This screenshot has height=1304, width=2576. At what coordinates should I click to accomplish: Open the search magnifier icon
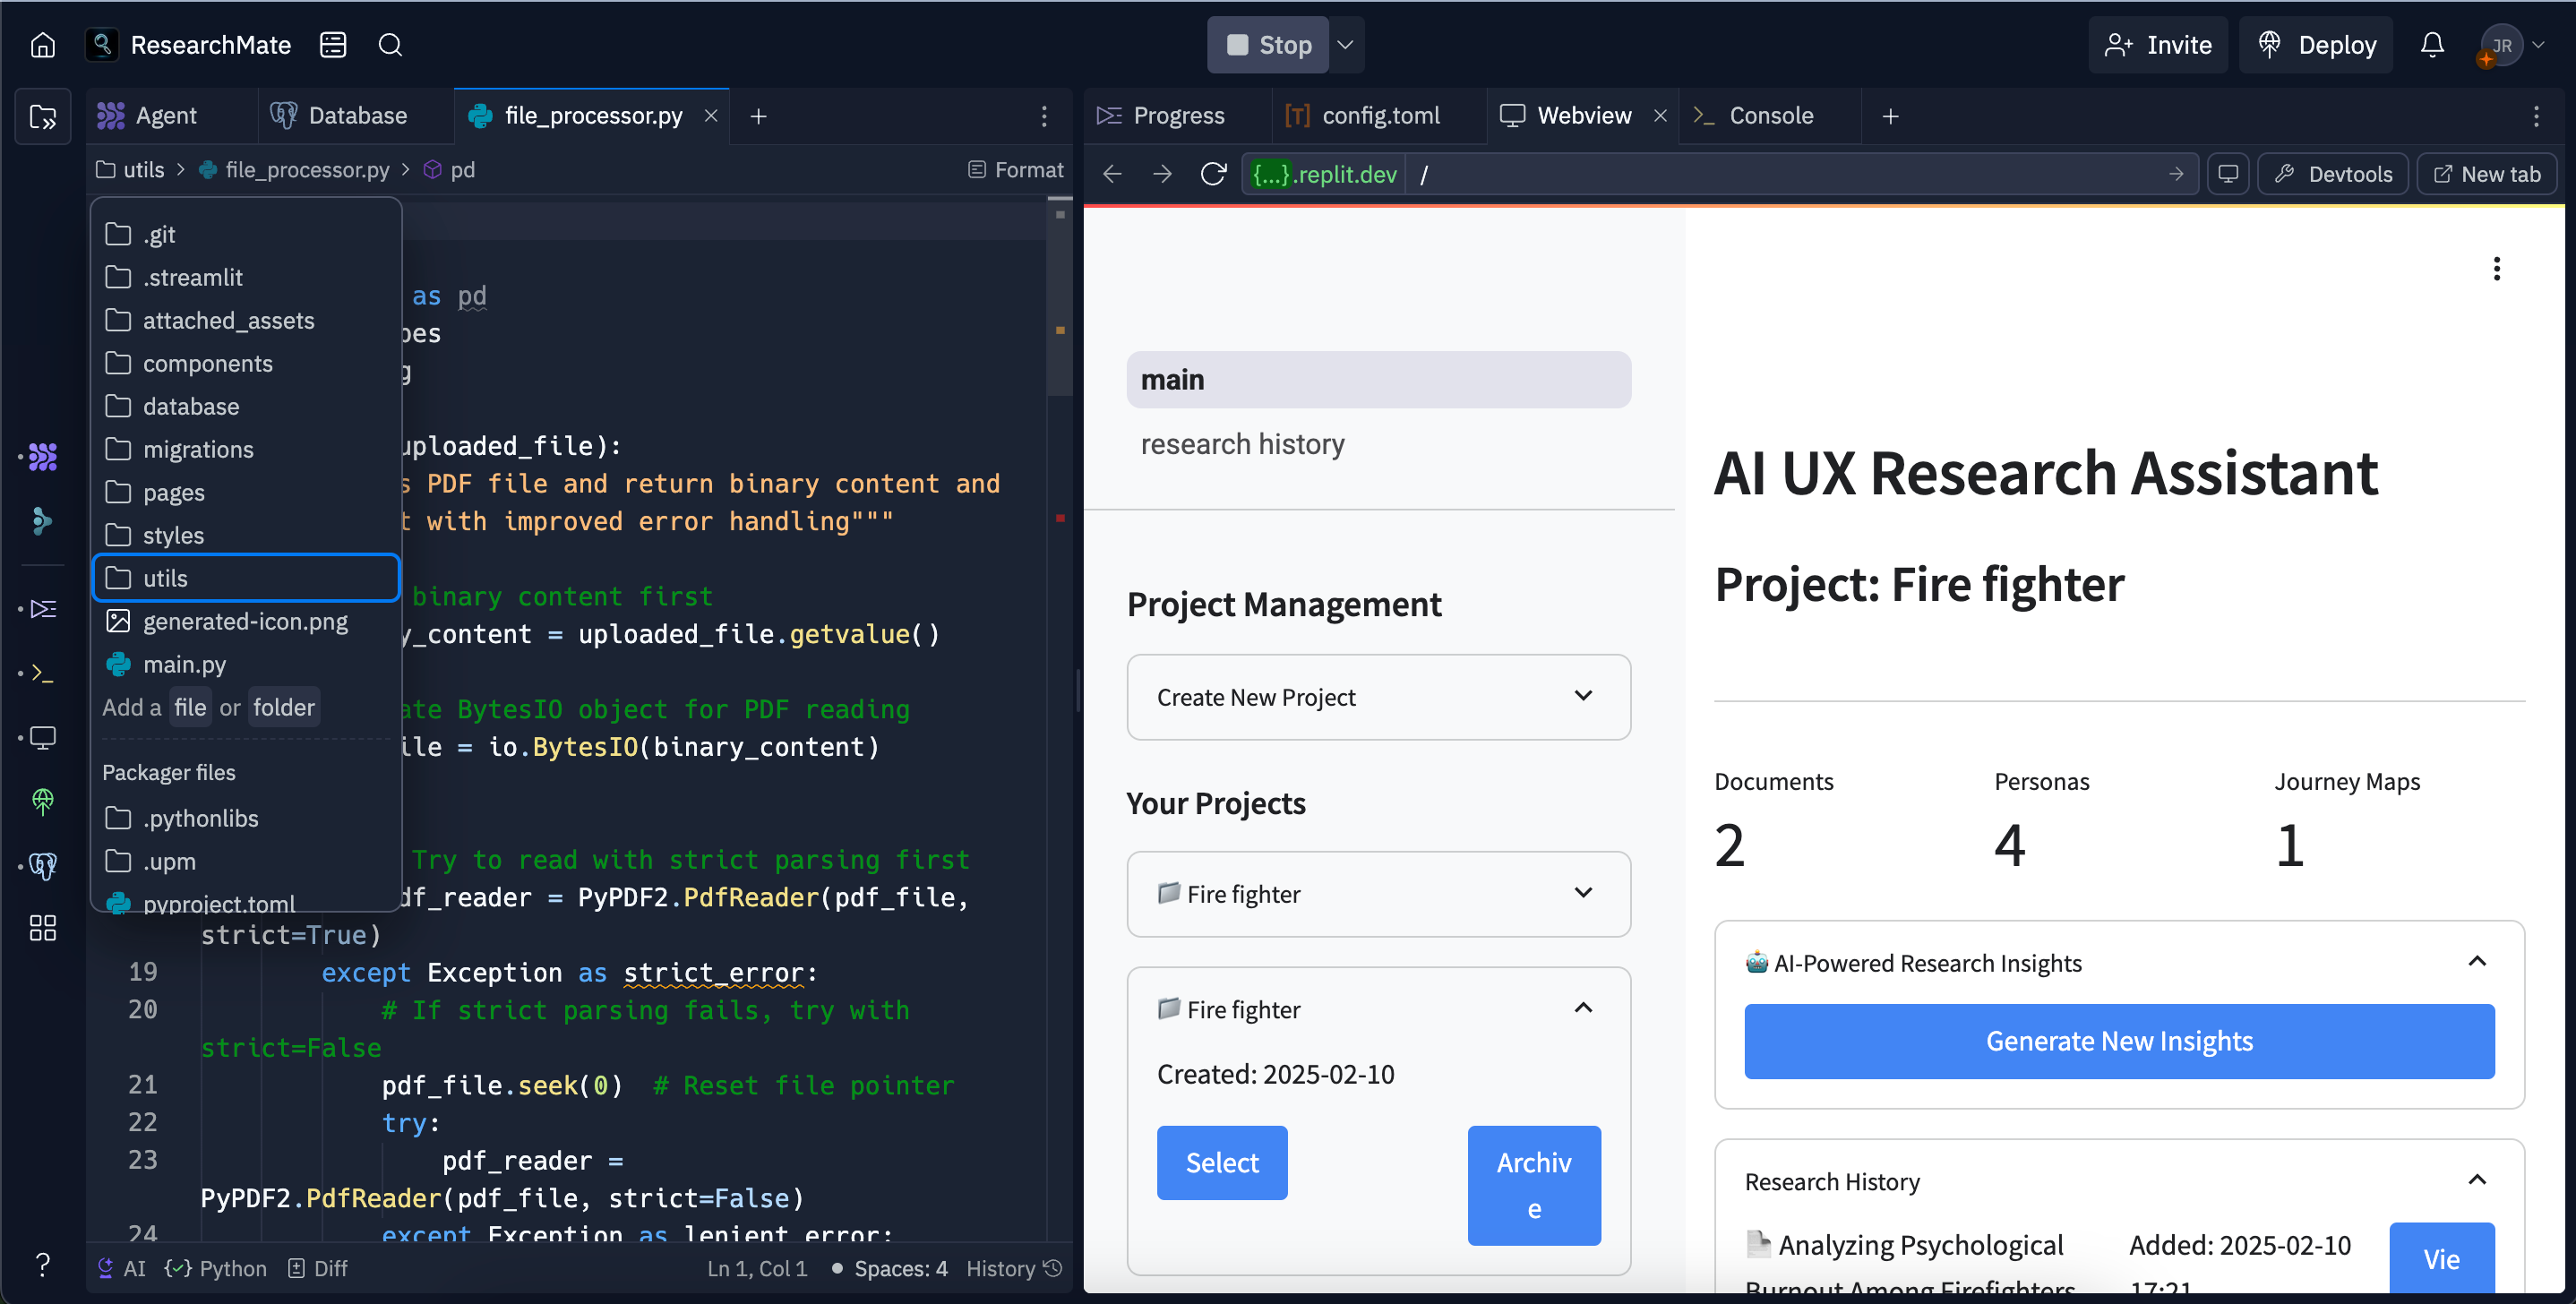390,45
